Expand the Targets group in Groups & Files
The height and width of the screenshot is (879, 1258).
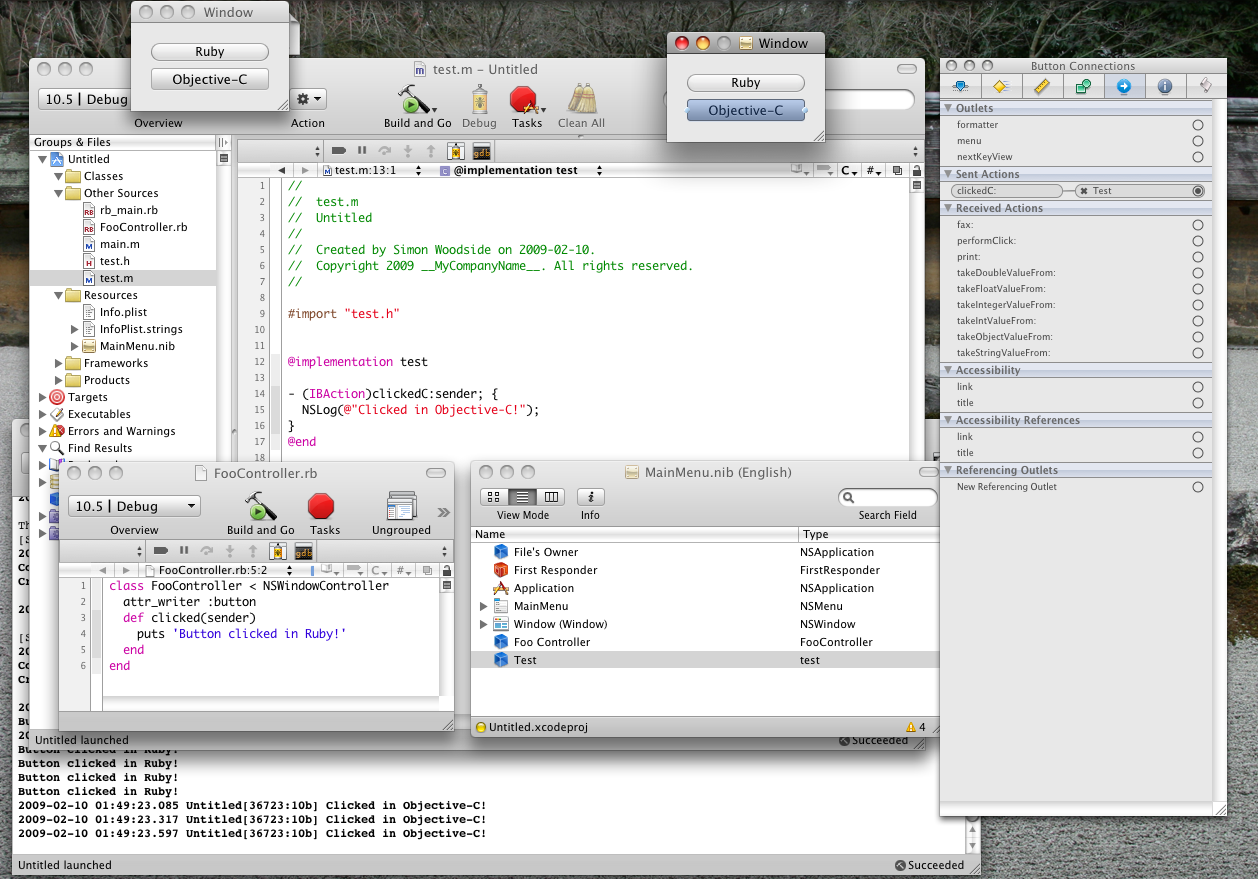[x=42, y=397]
